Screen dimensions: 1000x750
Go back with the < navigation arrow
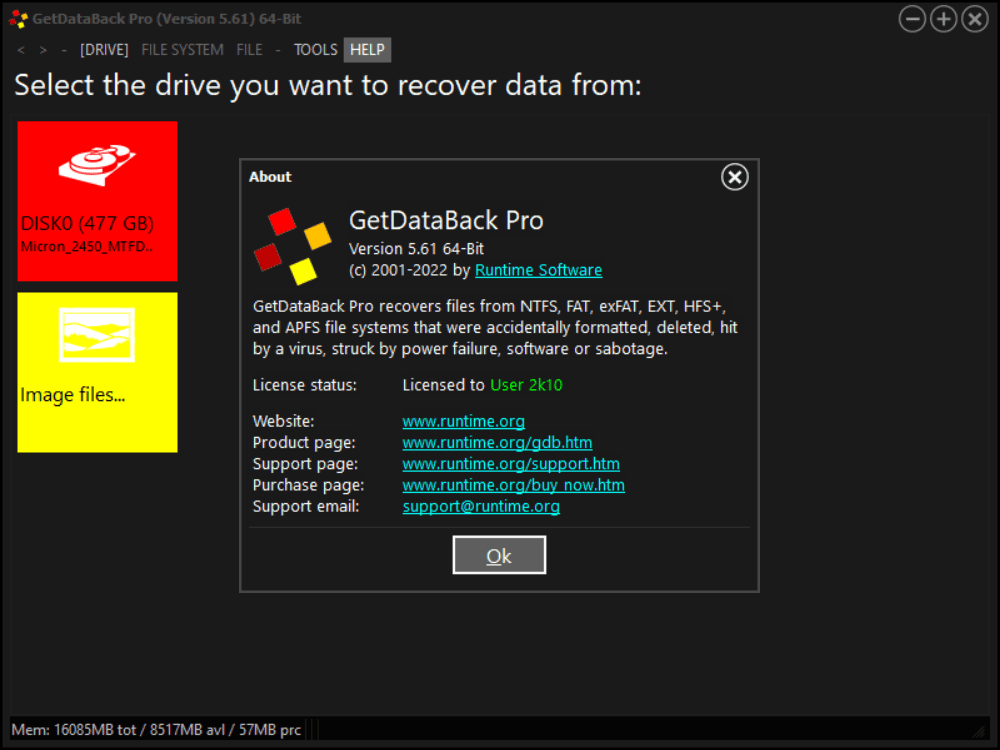click(x=21, y=50)
